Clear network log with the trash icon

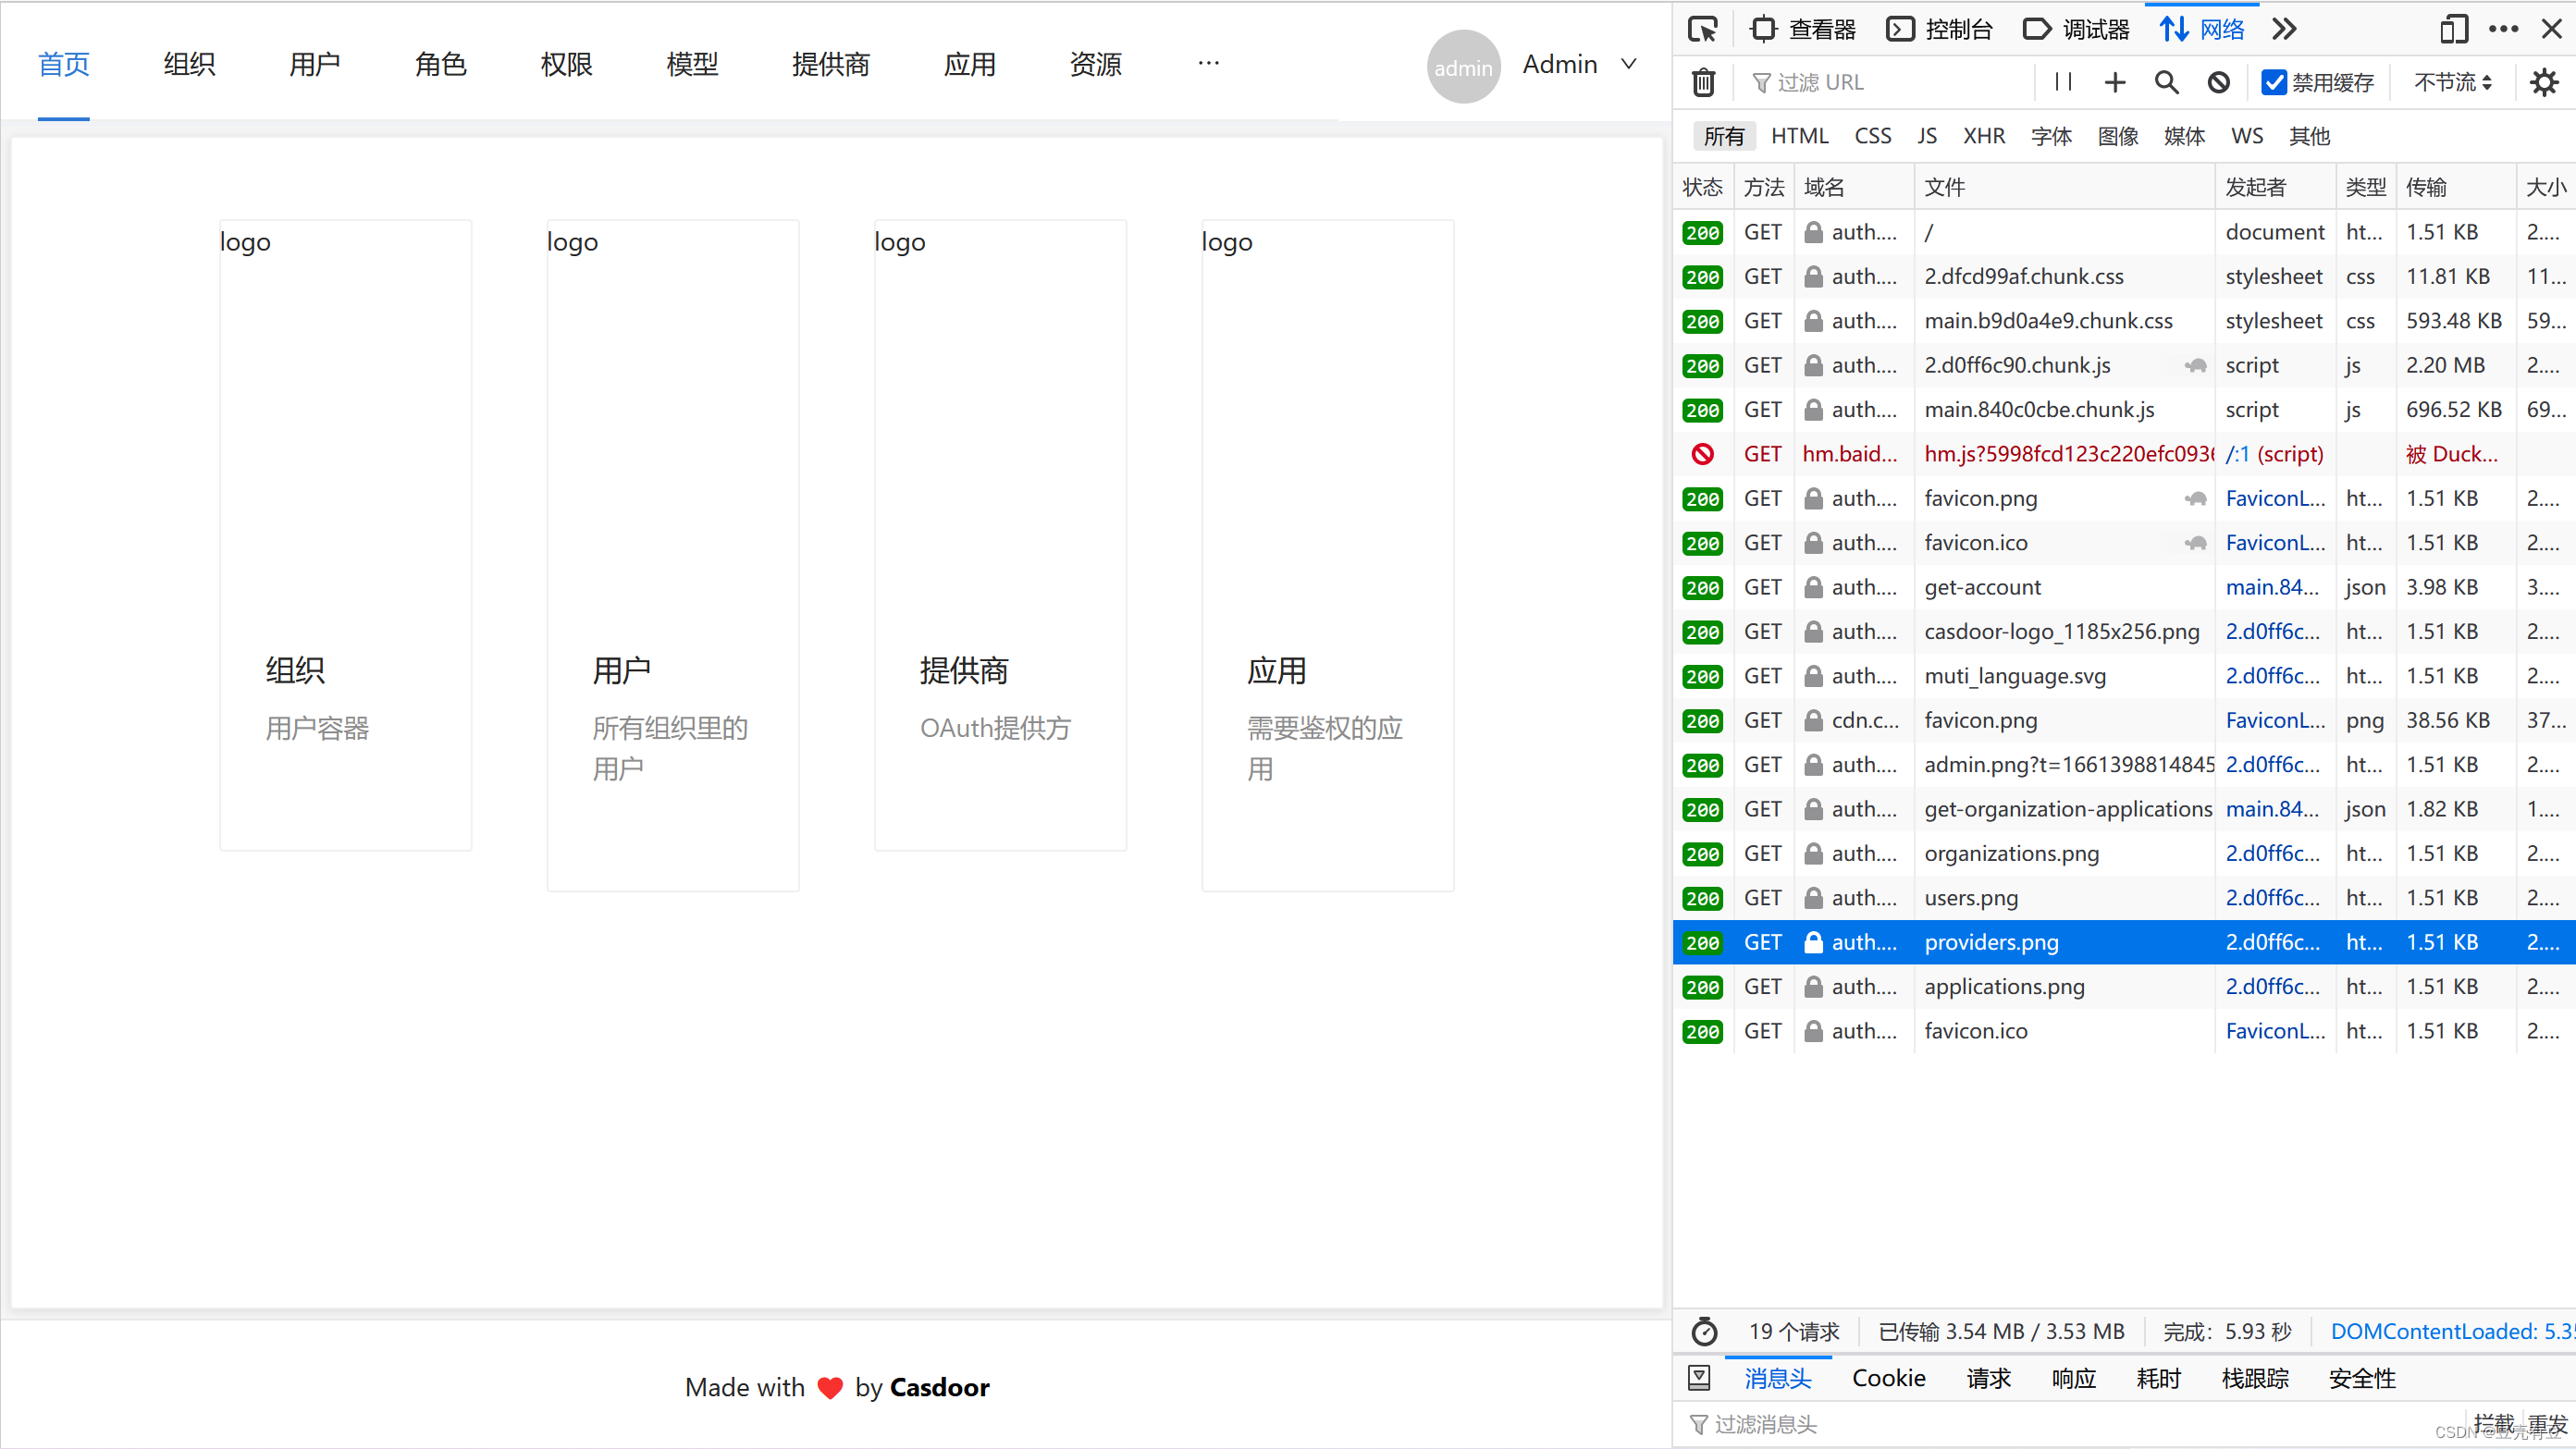tap(1703, 82)
